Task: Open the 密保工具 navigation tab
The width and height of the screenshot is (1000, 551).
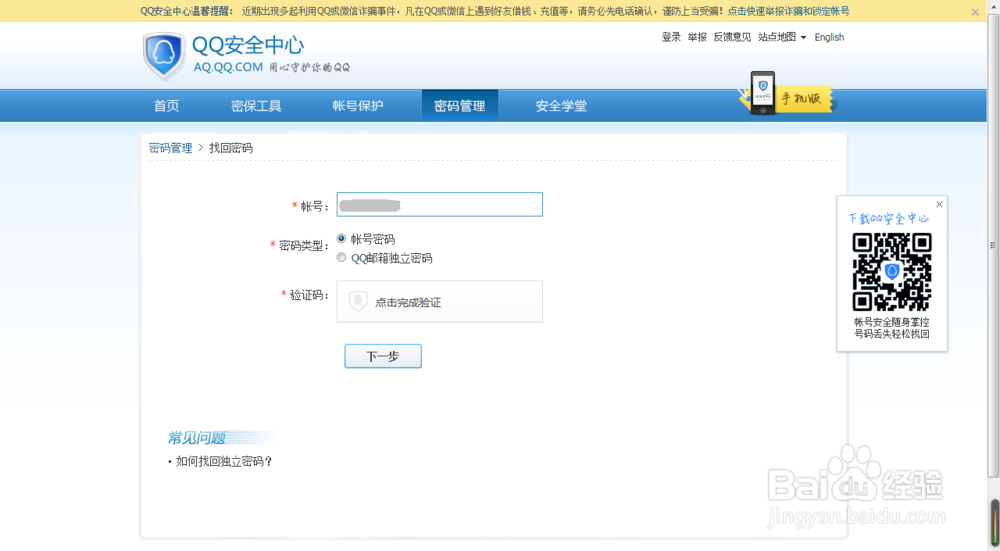Action: click(256, 106)
